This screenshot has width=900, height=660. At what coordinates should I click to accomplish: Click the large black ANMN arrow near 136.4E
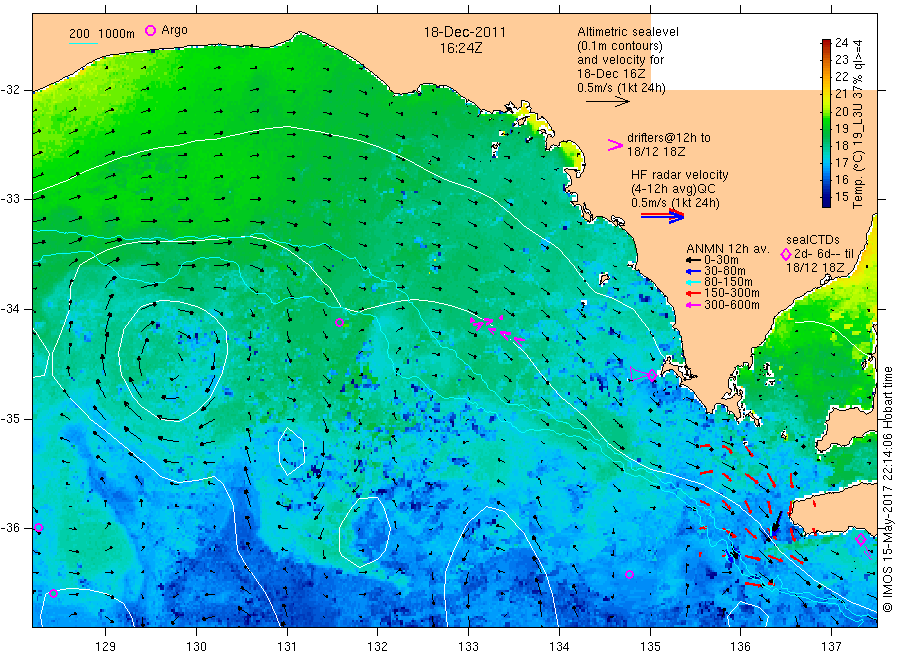pos(775,523)
